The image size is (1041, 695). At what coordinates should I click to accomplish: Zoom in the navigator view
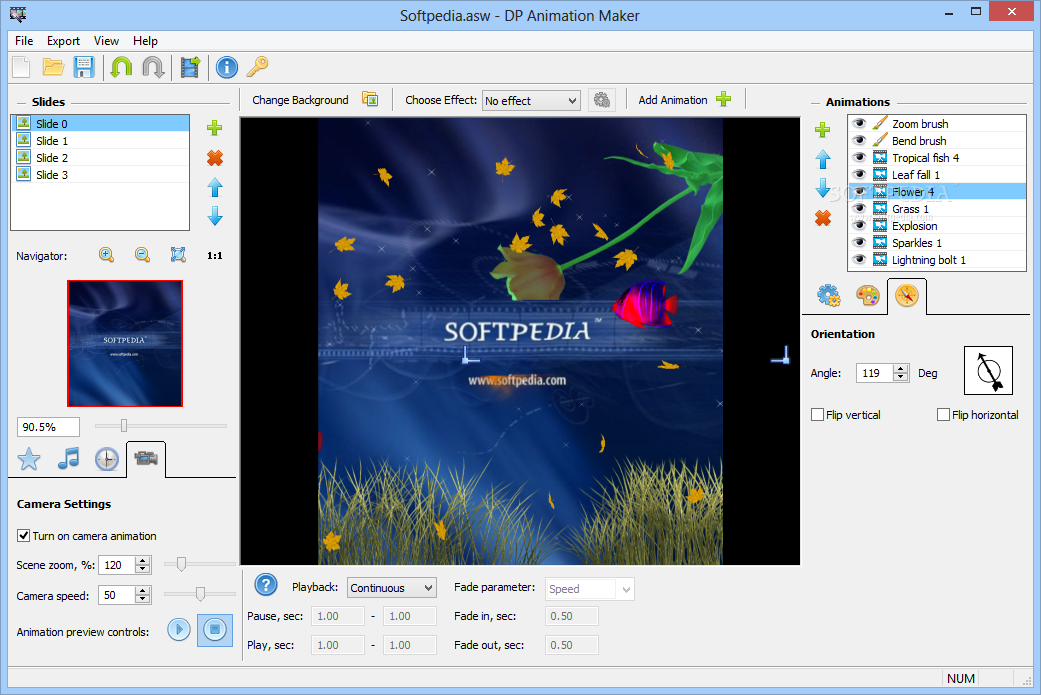click(x=106, y=255)
